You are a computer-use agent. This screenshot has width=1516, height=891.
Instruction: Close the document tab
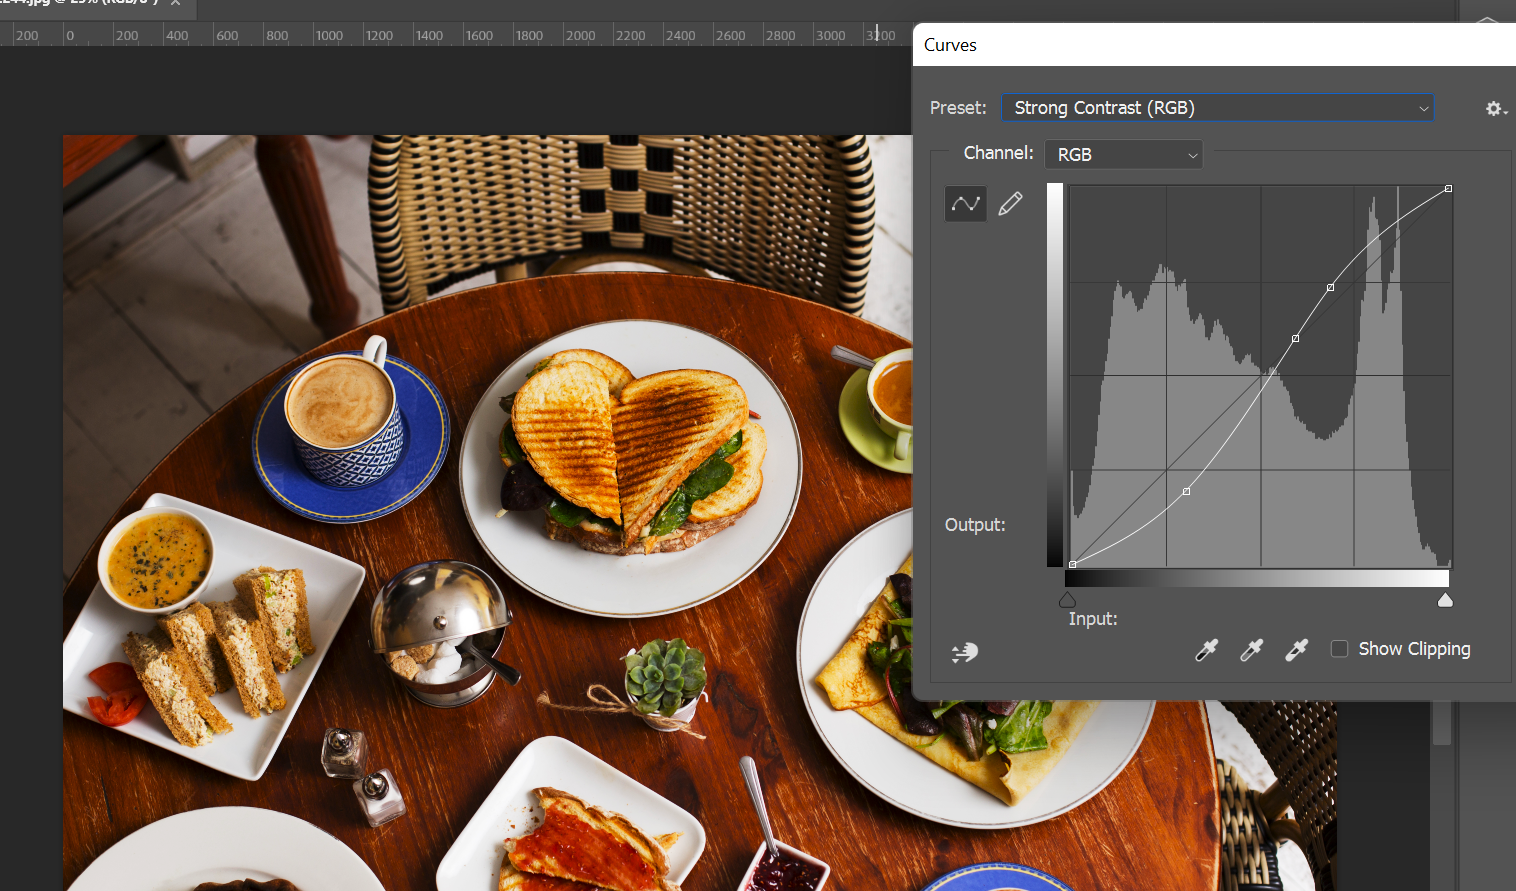point(176,3)
